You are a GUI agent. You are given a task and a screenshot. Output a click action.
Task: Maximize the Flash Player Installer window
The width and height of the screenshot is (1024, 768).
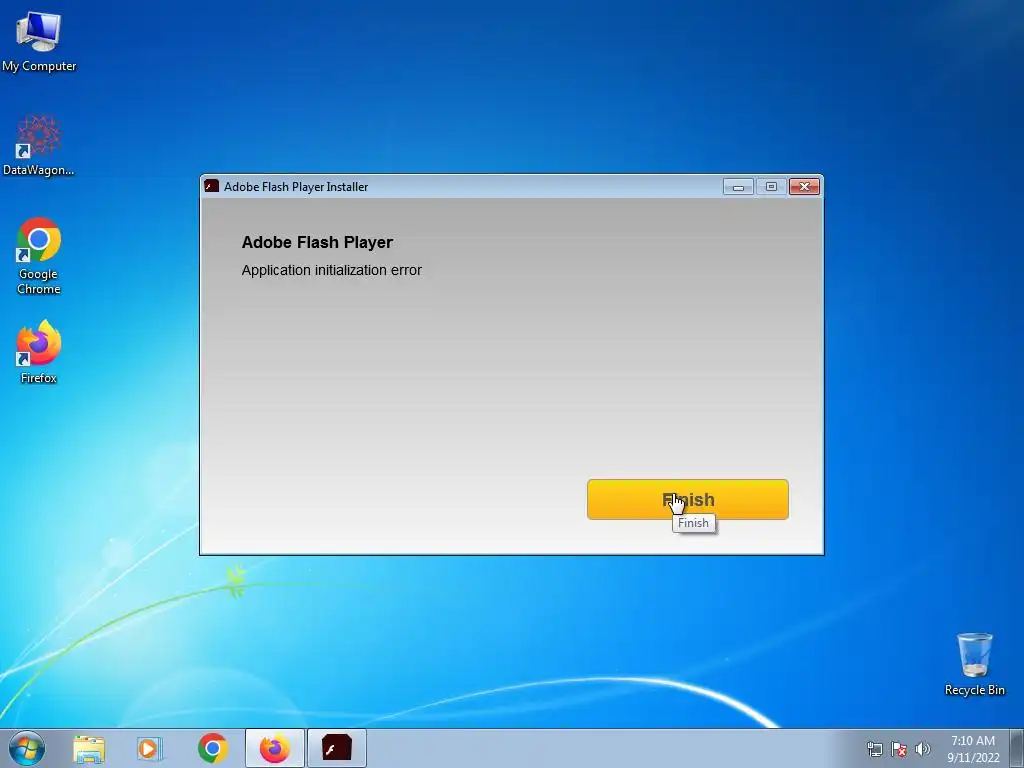[771, 187]
